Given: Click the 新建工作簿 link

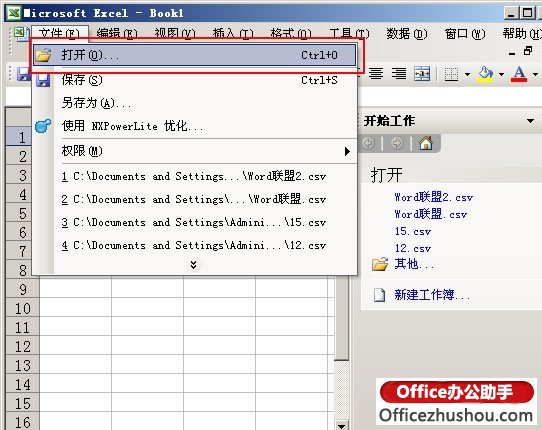Looking at the screenshot, I should [432, 295].
